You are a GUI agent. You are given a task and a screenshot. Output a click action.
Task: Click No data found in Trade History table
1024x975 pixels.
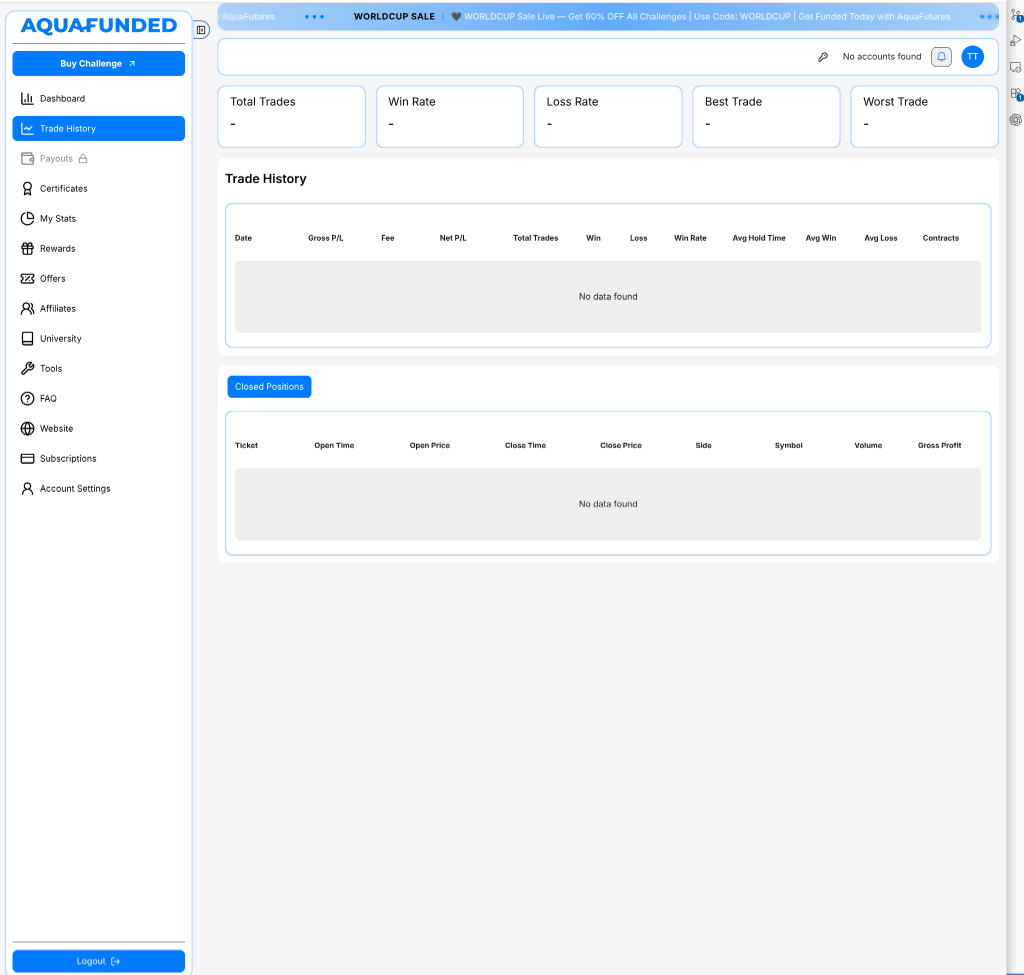coord(608,297)
